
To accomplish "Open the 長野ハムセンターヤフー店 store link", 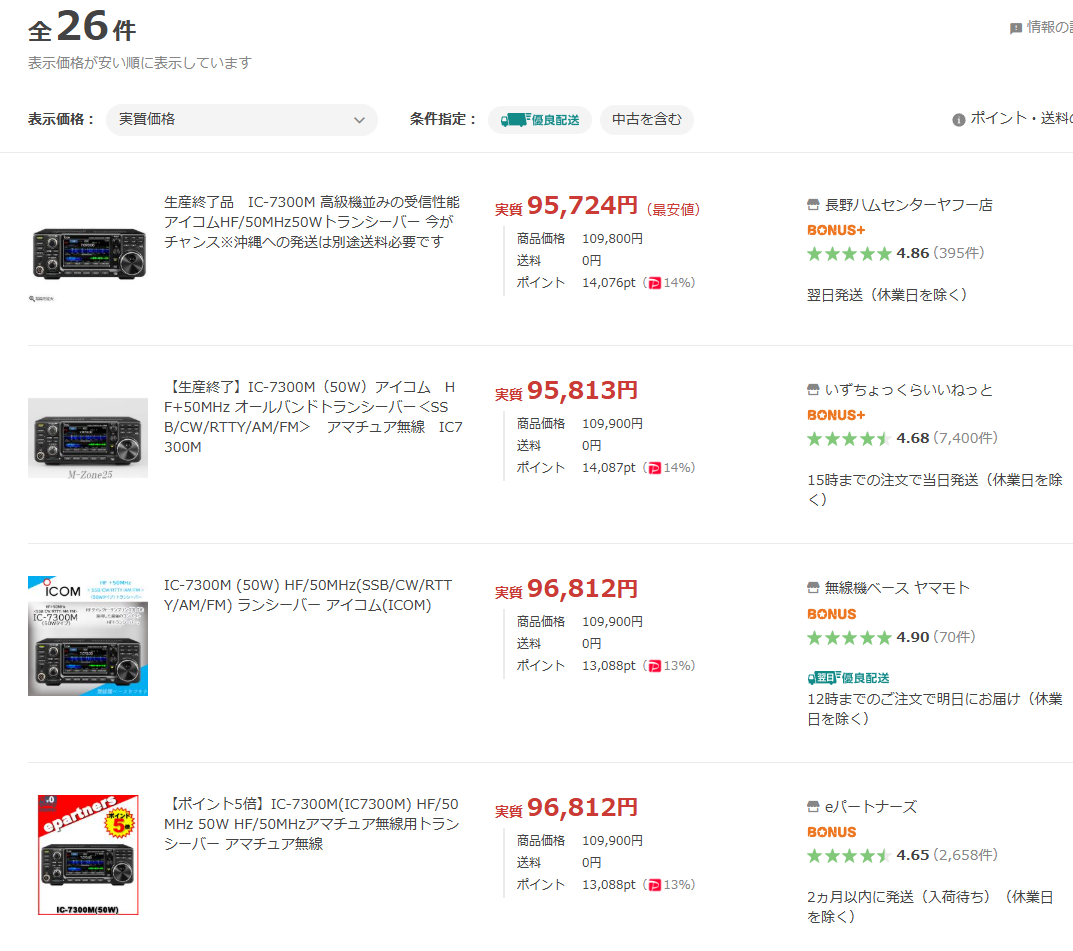I will (908, 205).
